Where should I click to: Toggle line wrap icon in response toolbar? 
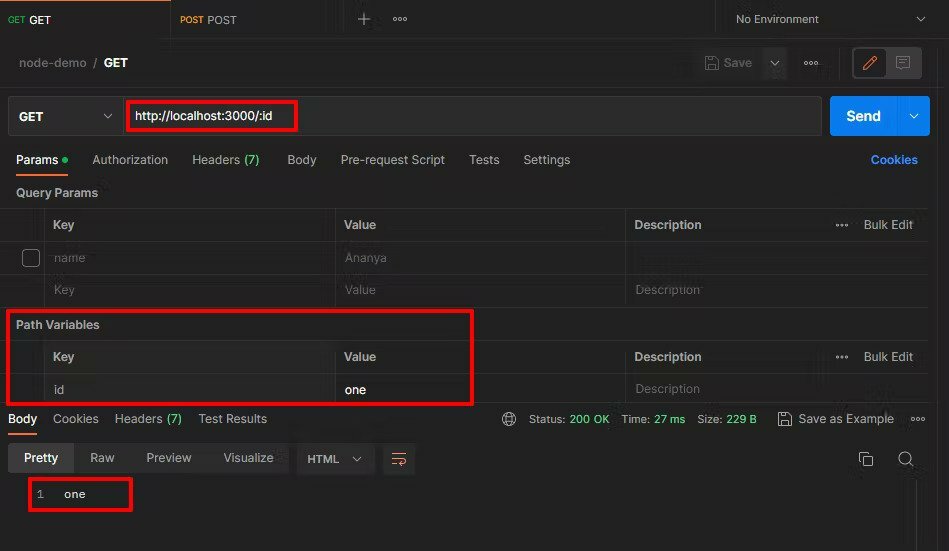399,459
